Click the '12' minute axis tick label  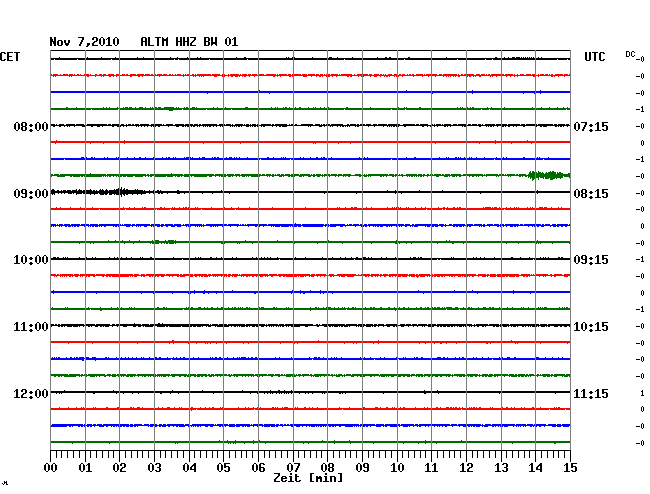coord(466,468)
